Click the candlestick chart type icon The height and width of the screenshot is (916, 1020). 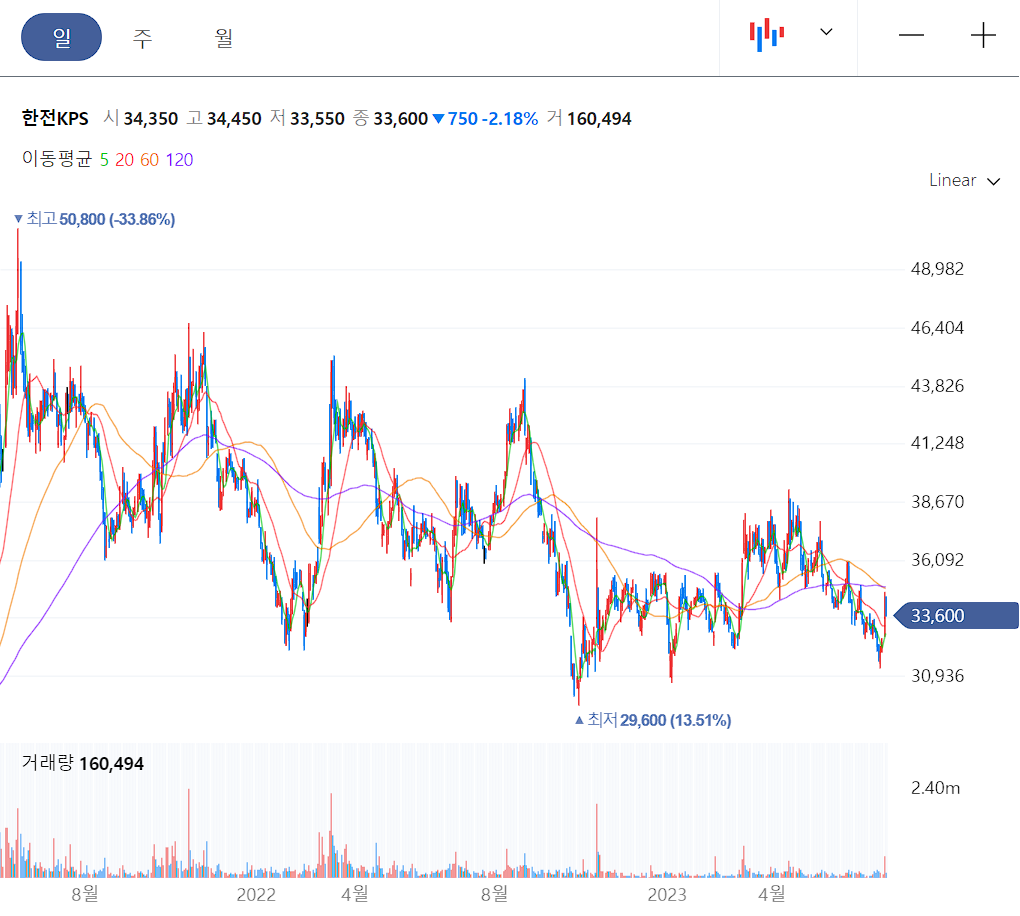767,34
